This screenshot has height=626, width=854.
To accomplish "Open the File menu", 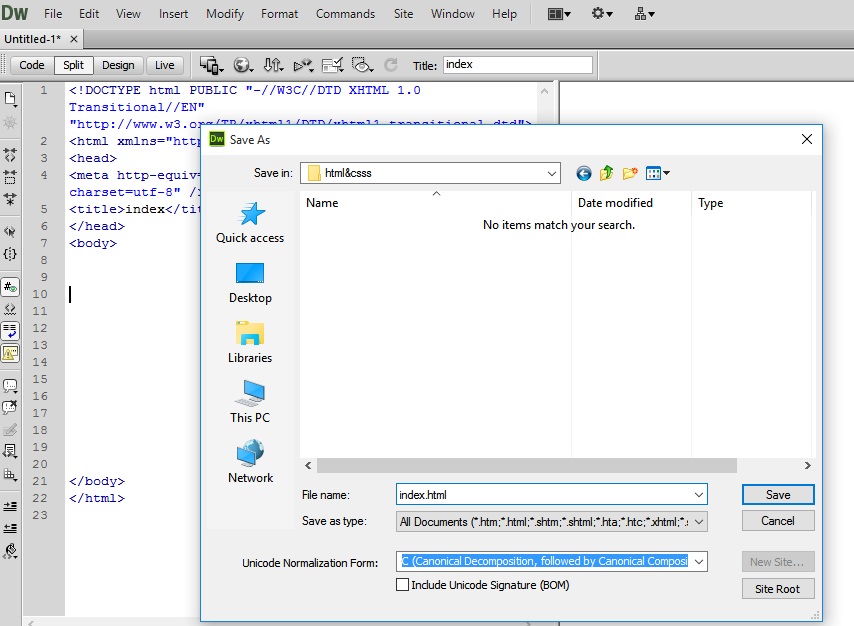I will click(53, 14).
